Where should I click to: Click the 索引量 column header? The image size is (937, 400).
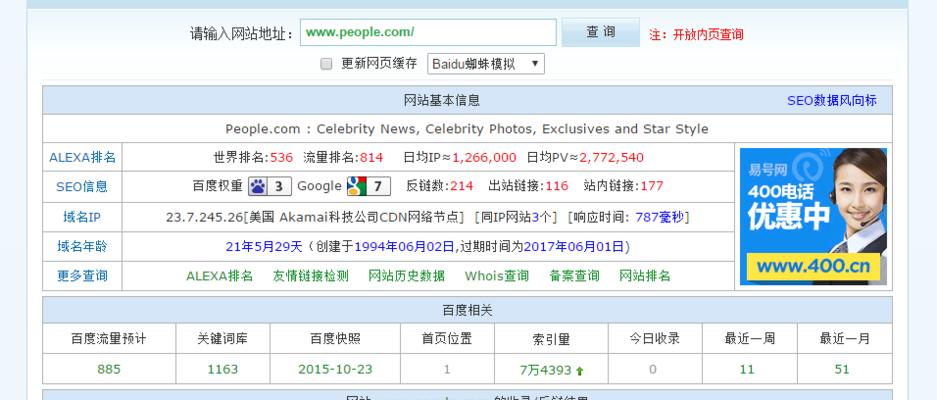[551, 340]
